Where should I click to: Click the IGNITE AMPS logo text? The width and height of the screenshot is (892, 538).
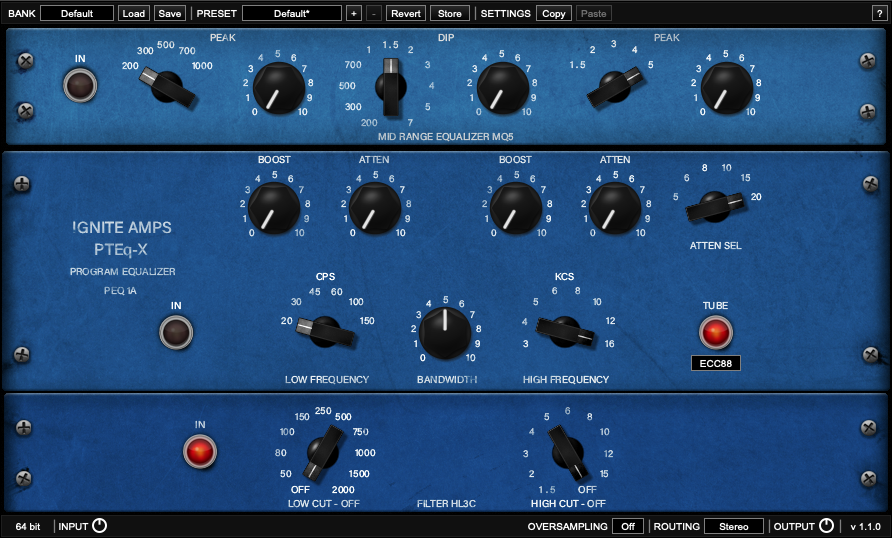click(x=122, y=227)
